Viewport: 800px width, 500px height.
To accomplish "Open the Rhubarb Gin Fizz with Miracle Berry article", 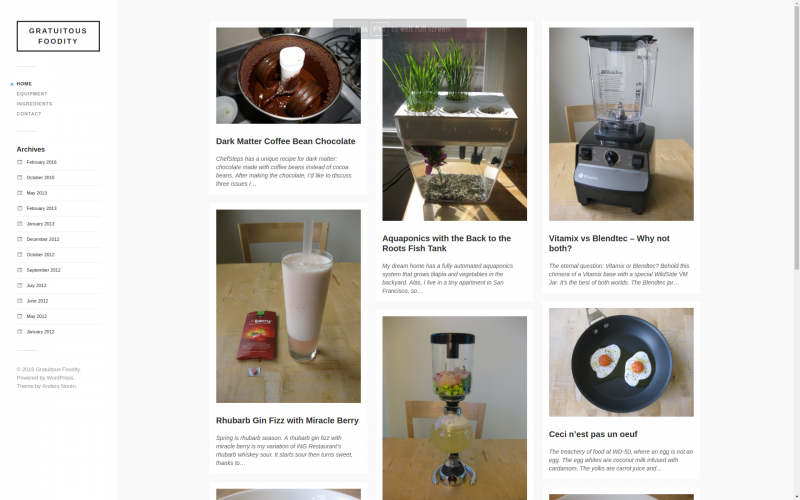I will coord(287,420).
